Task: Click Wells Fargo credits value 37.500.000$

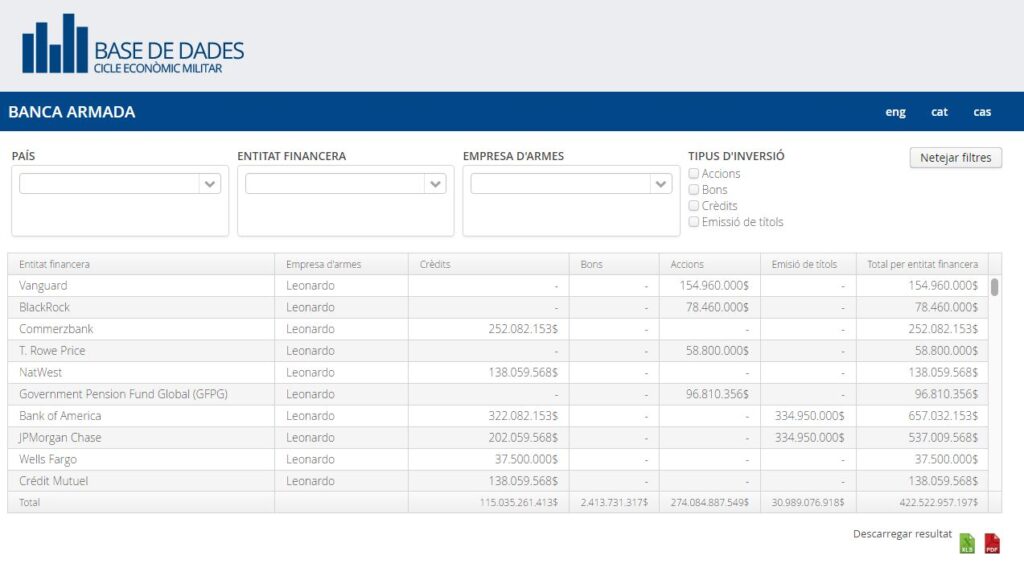Action: 526,459
